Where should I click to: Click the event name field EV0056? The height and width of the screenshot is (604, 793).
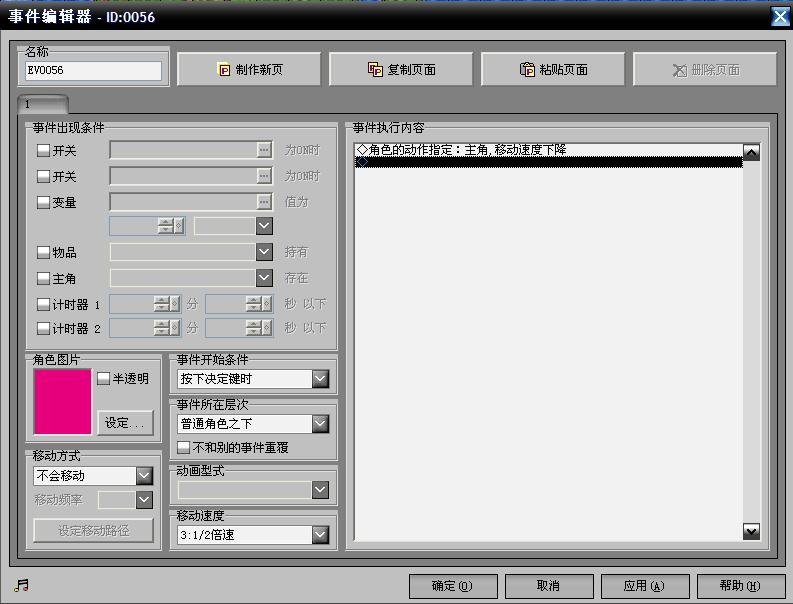[93, 70]
